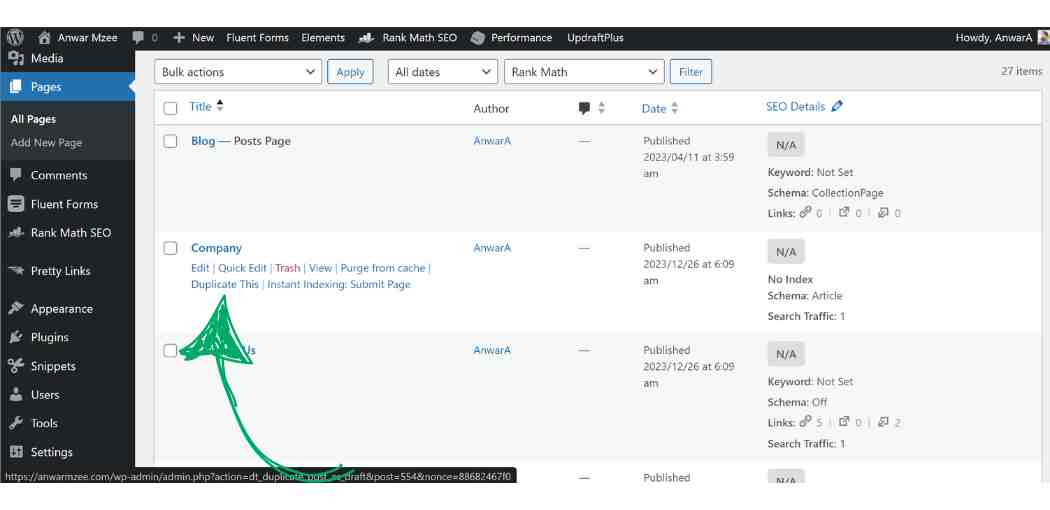
Task: Click the plus New icon in admin bar
Action: point(178,37)
